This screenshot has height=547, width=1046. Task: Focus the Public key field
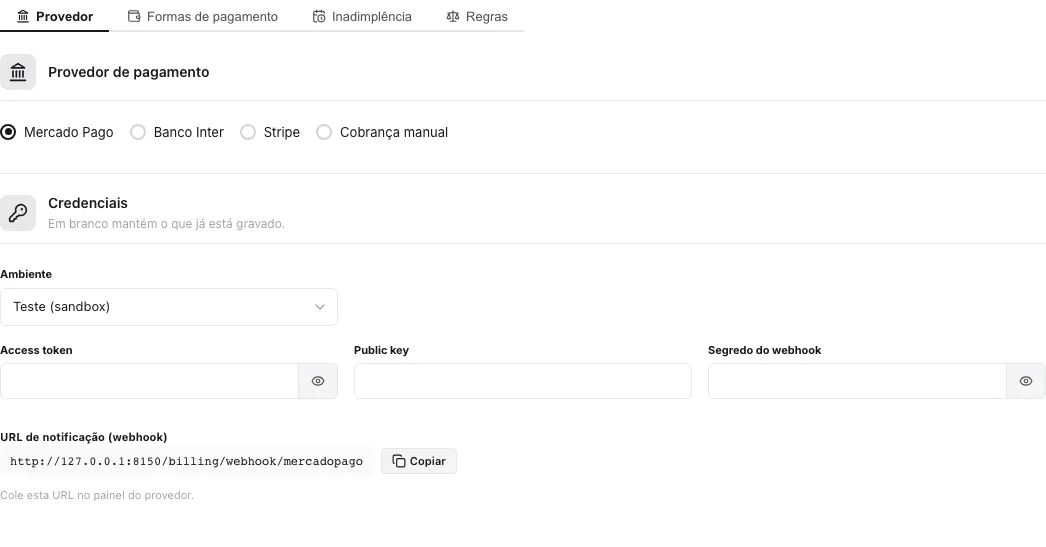[522, 381]
